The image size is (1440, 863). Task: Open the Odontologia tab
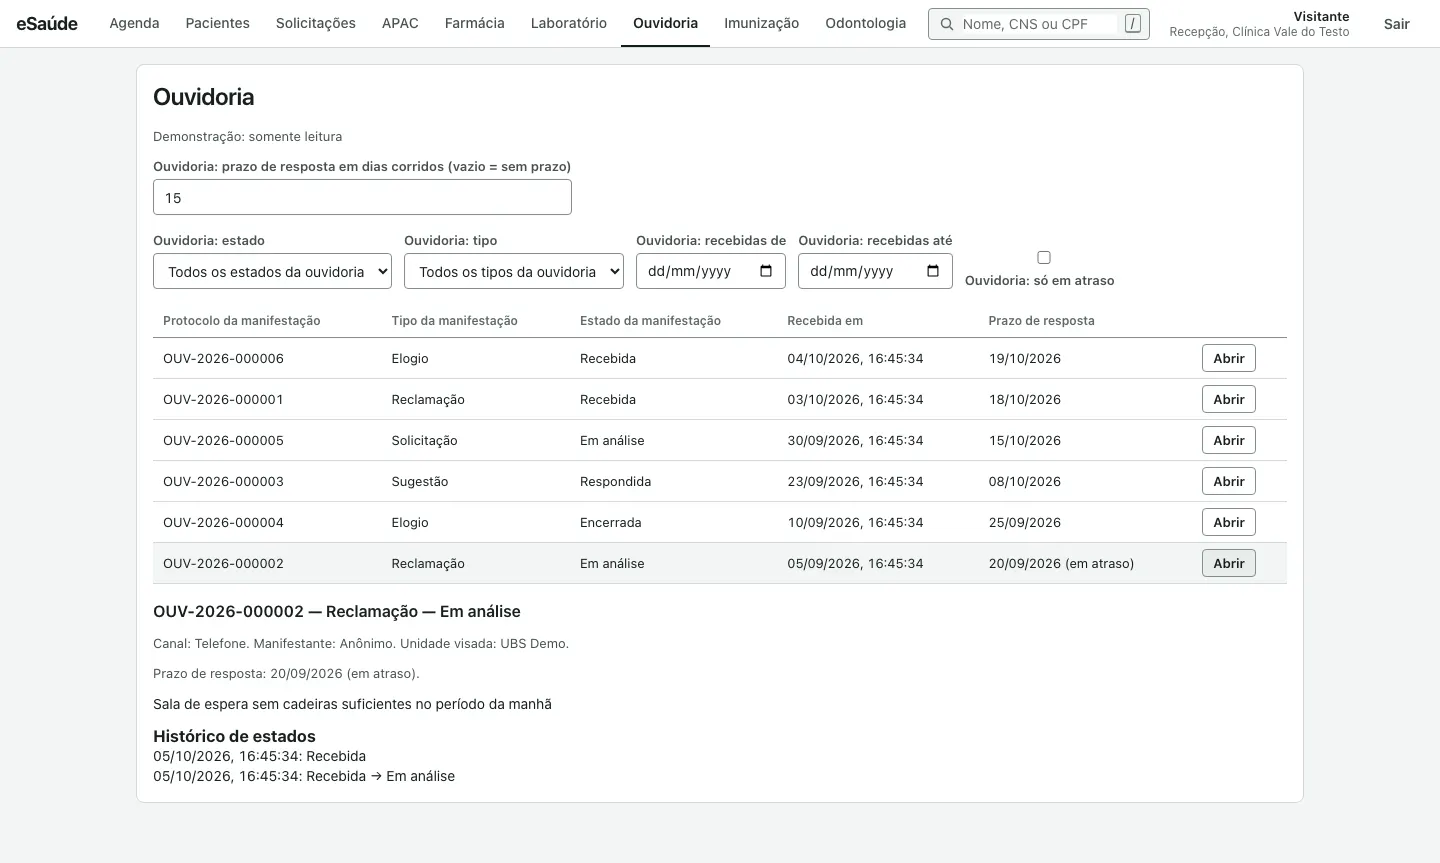(866, 23)
